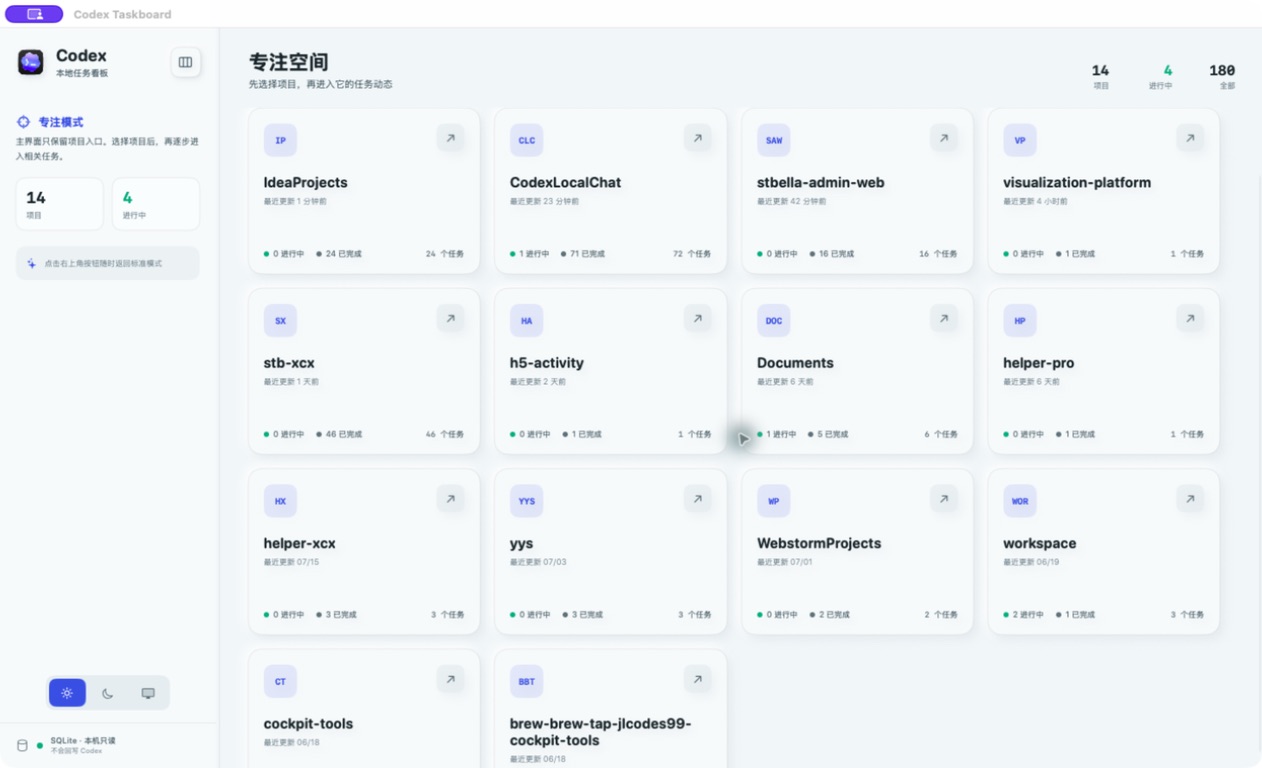This screenshot has height=768, width=1262.
Task: Open the helper-pro card arrow icon
Action: coord(1190,319)
